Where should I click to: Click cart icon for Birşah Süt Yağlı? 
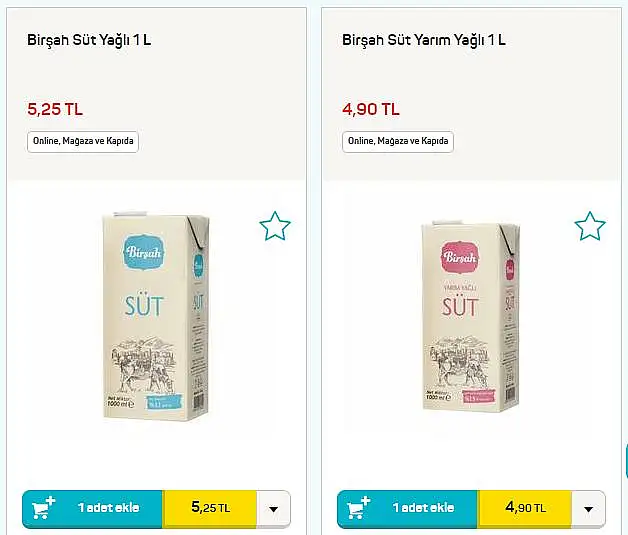[x=43, y=508]
